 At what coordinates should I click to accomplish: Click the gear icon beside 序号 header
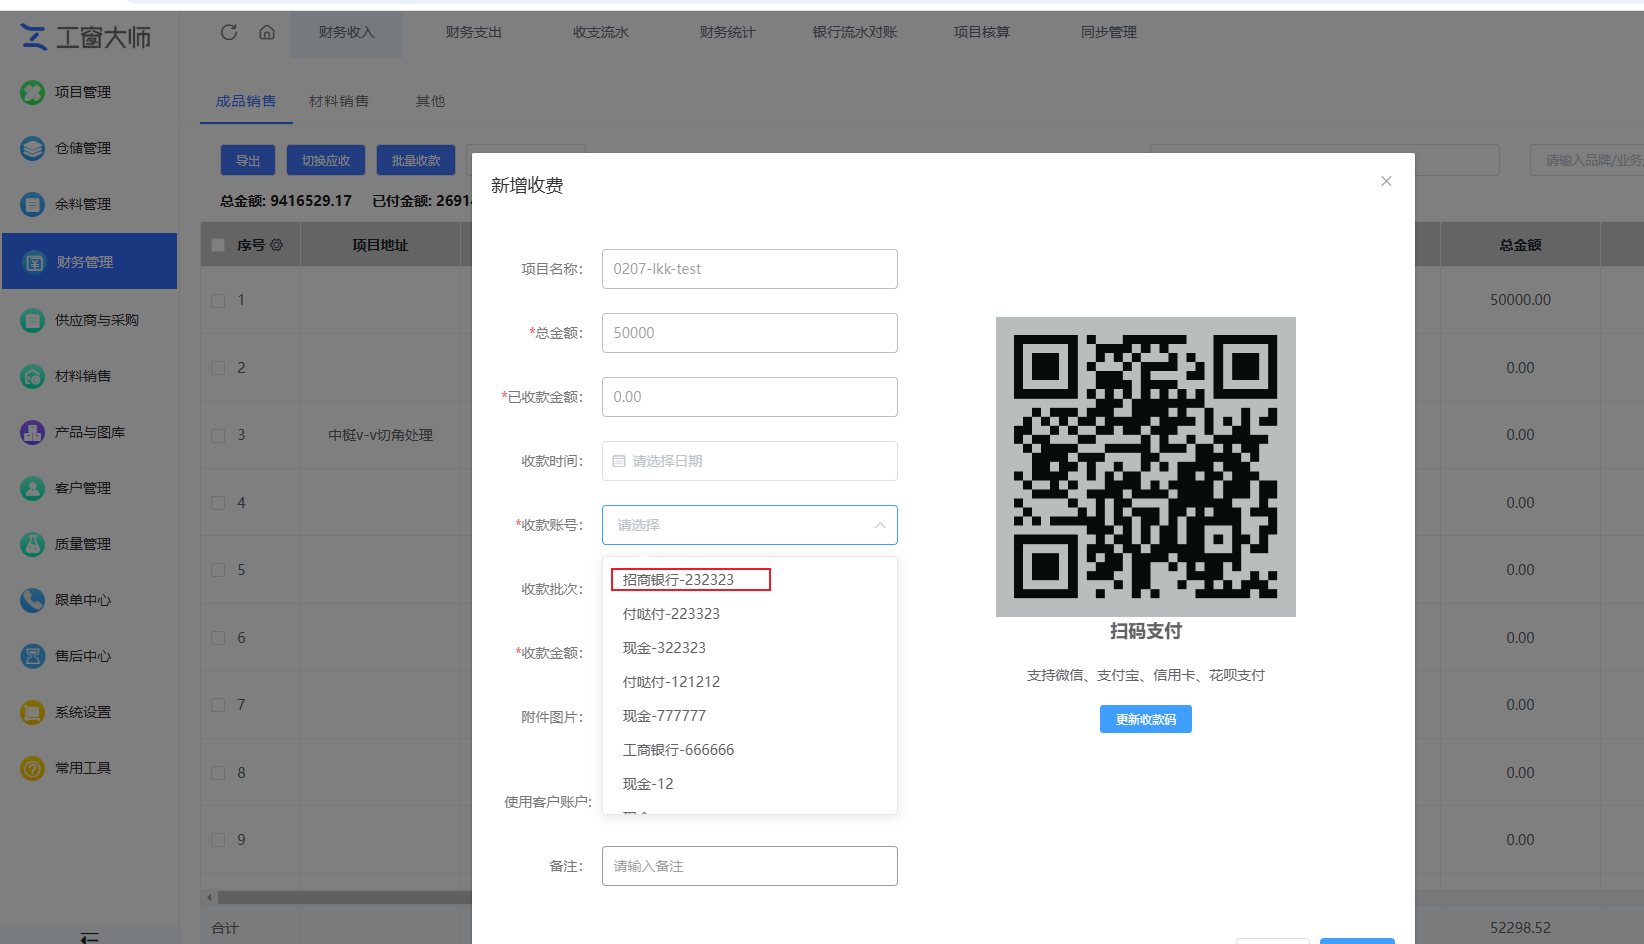[x=277, y=245]
